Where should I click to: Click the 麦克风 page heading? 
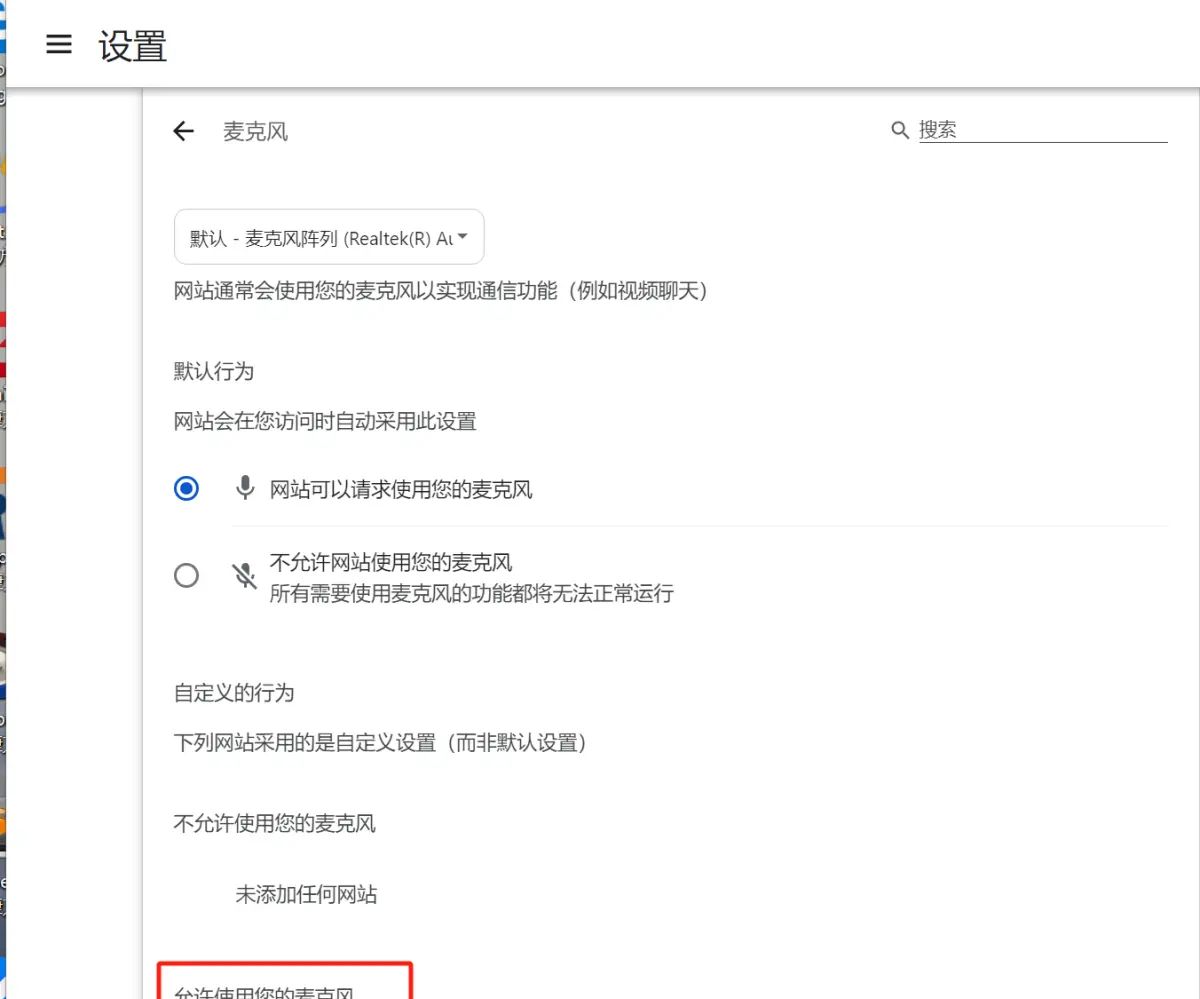tap(254, 131)
